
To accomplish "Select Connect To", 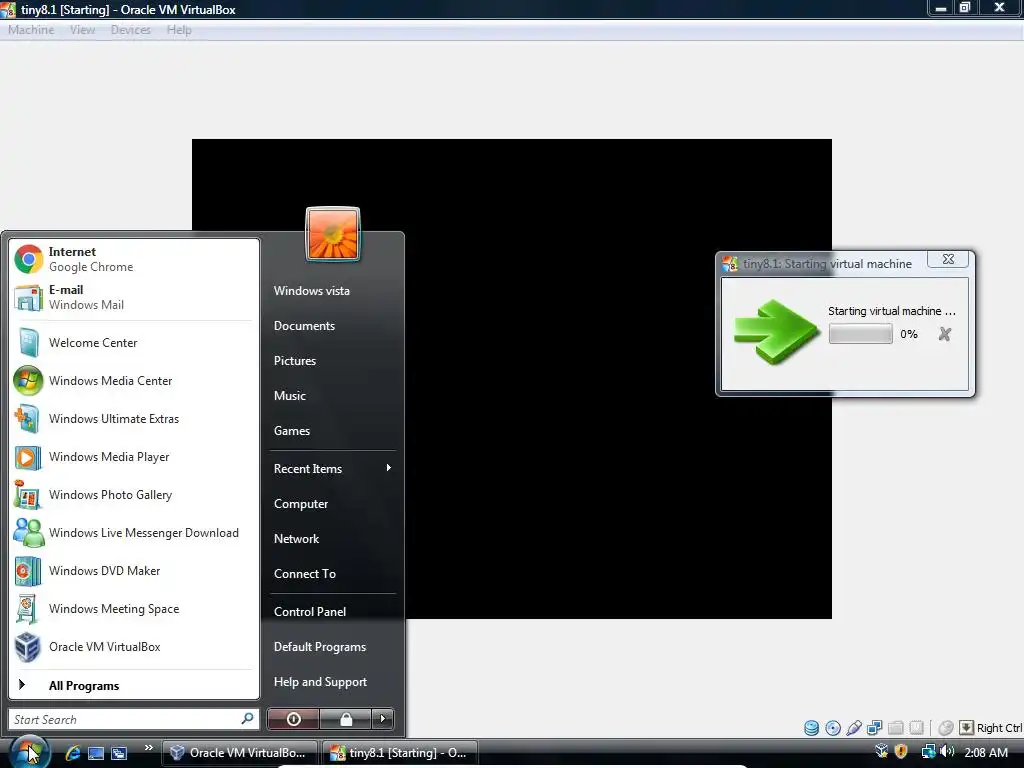I will [305, 574].
